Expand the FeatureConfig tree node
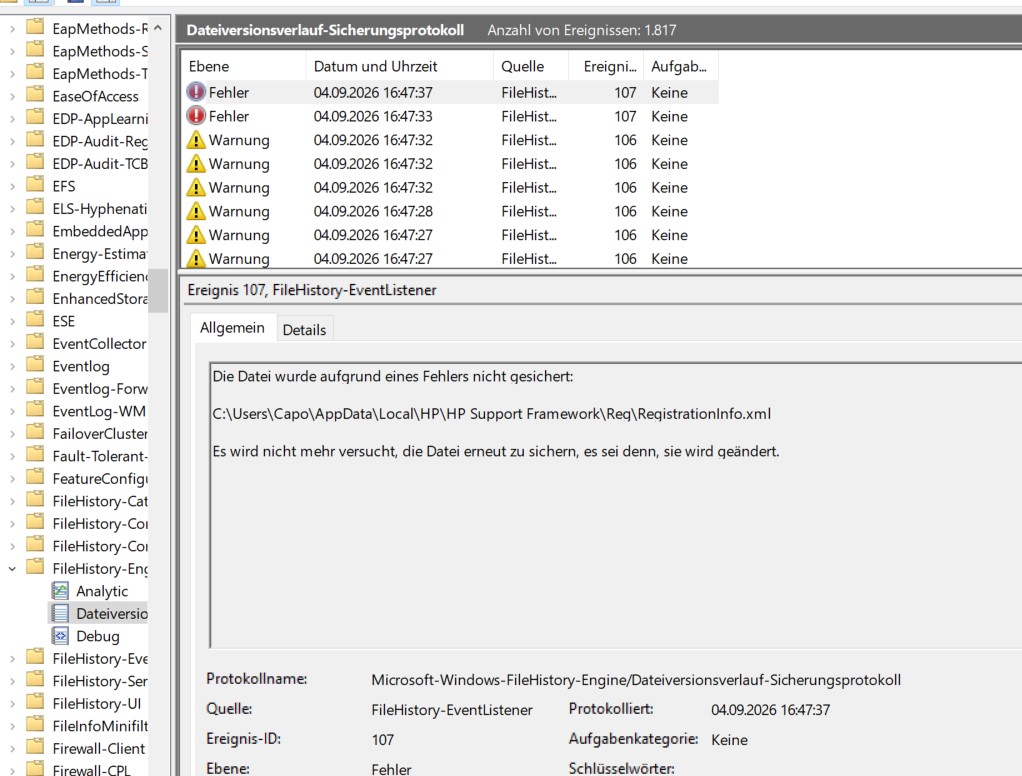This screenshot has height=776, width=1022. coord(12,479)
